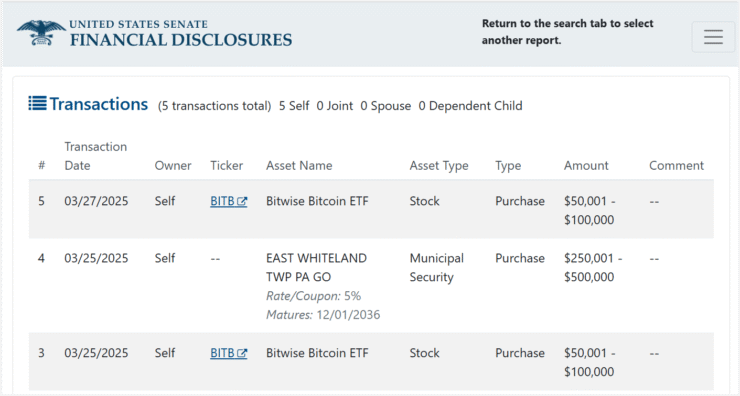The height and width of the screenshot is (396, 740).
Task: Click the Comment column header
Action: pos(676,166)
